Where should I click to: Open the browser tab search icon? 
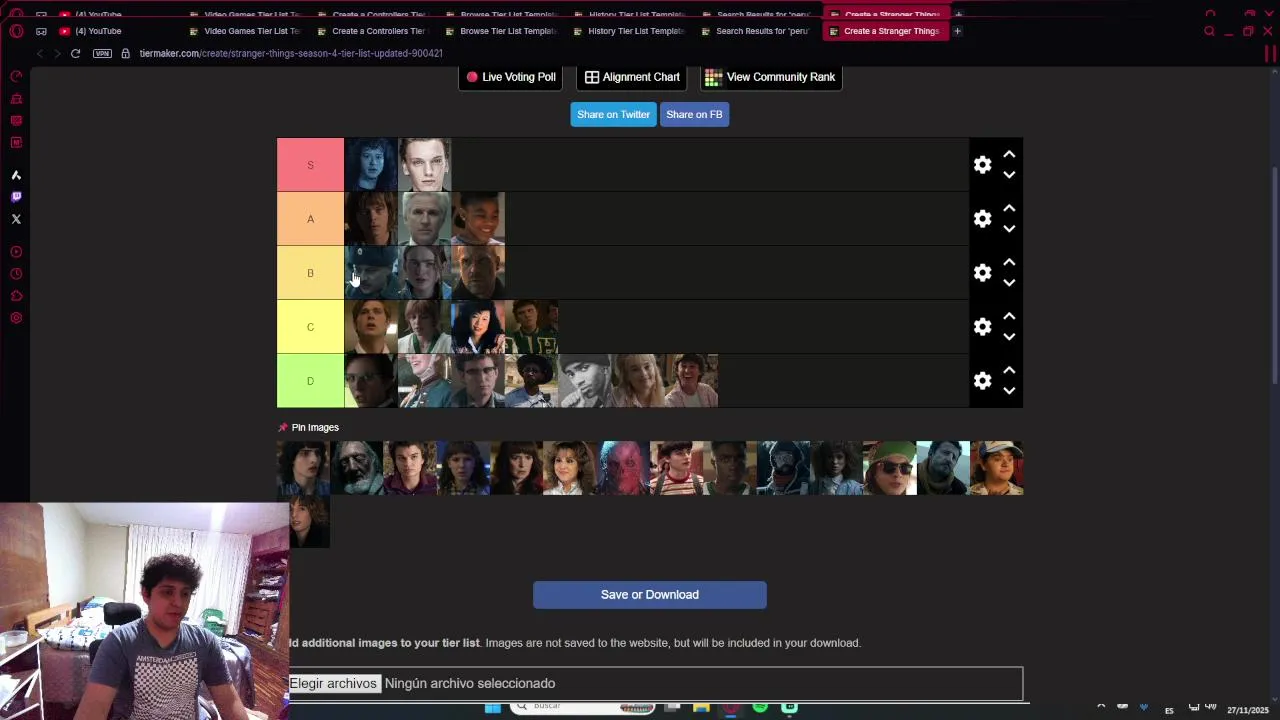click(x=1209, y=31)
